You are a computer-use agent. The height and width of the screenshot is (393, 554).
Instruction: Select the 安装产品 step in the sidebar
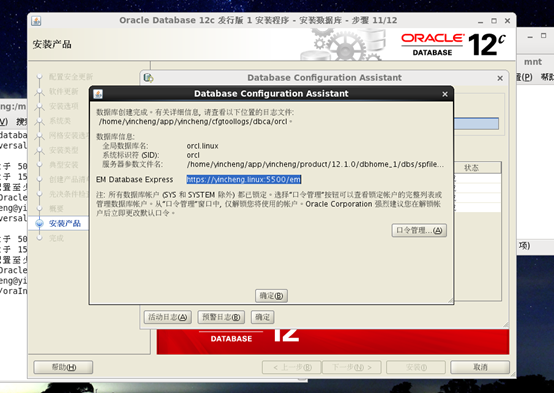(x=65, y=223)
